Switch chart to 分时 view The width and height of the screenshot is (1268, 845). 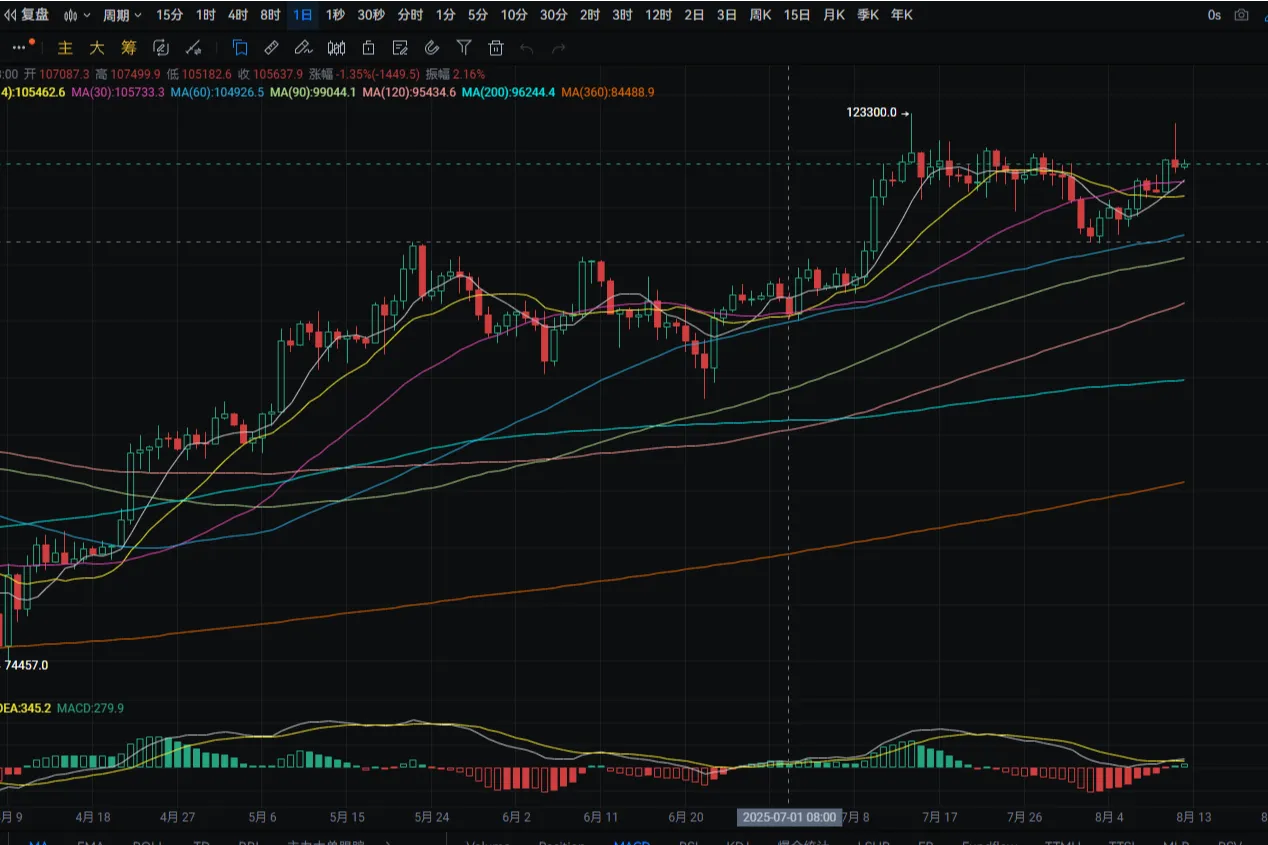[x=410, y=15]
